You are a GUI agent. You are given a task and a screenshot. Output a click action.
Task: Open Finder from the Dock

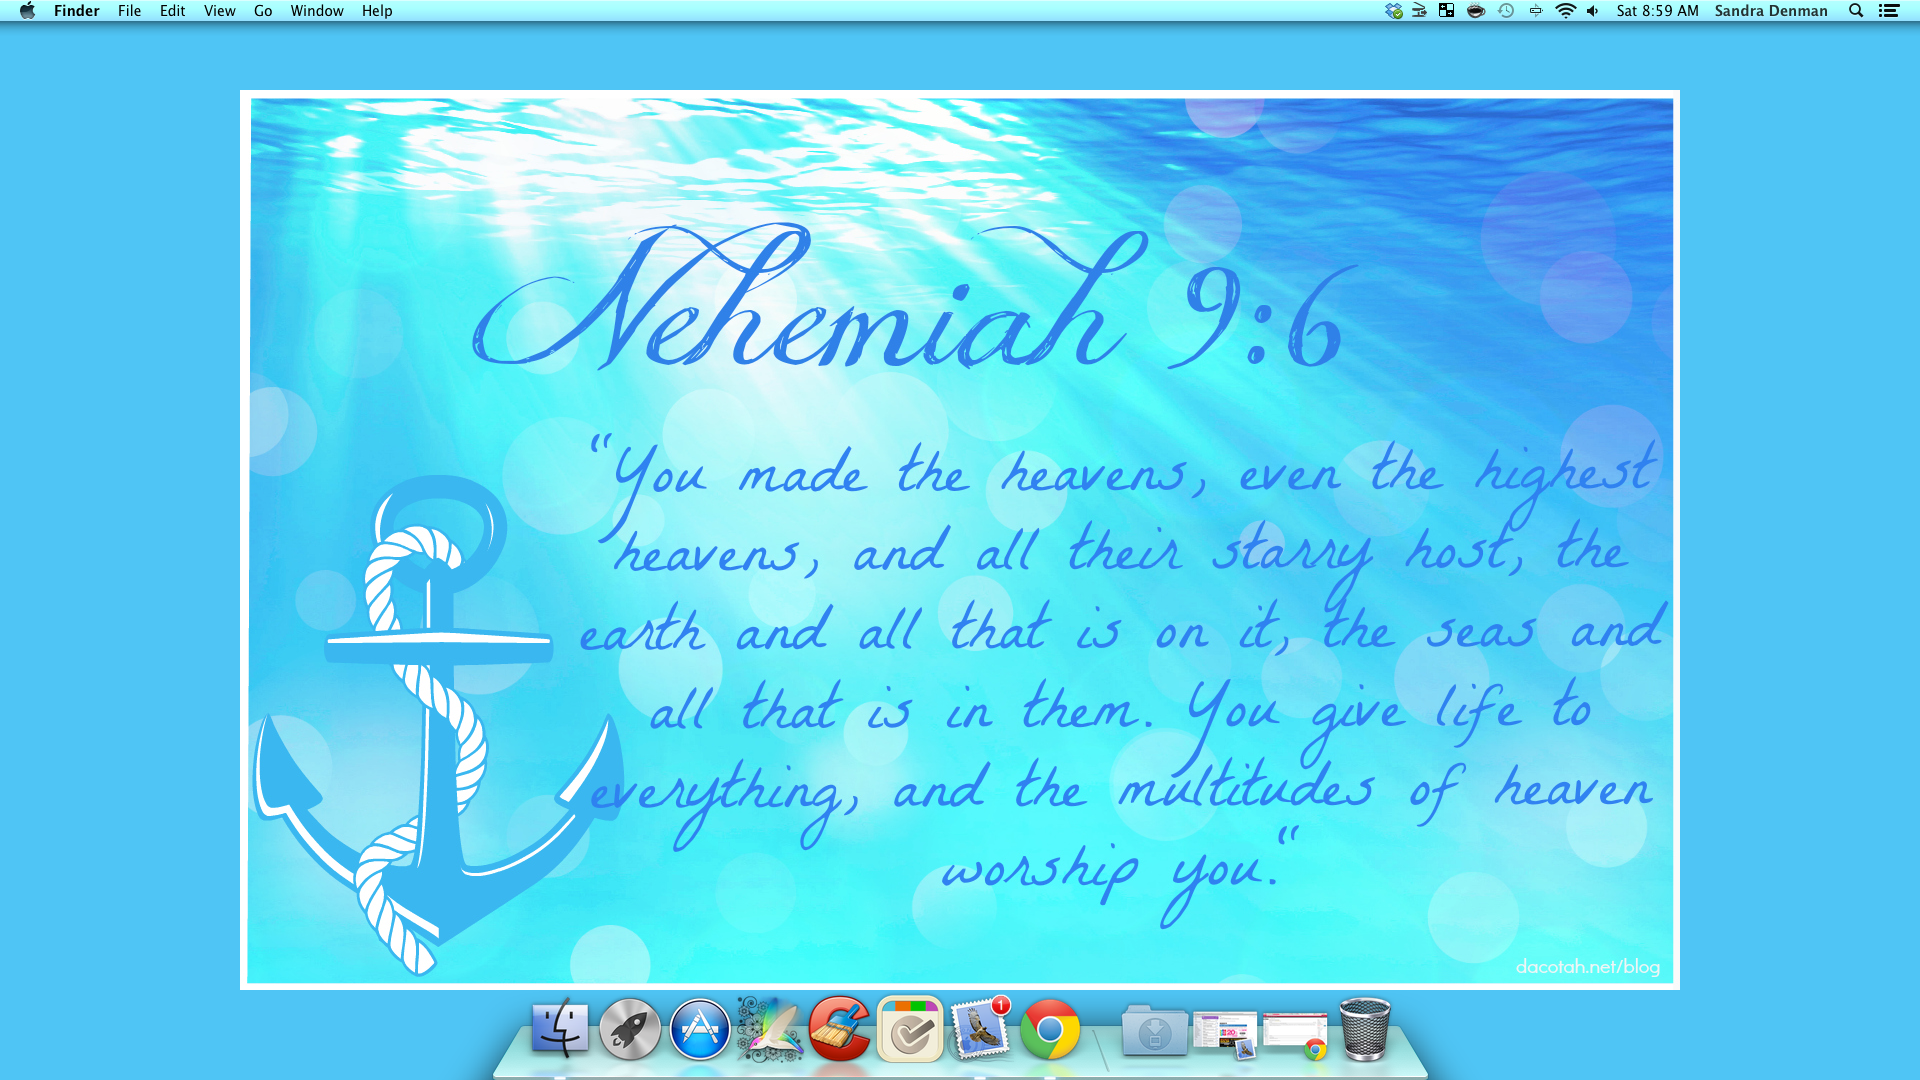coord(560,1029)
